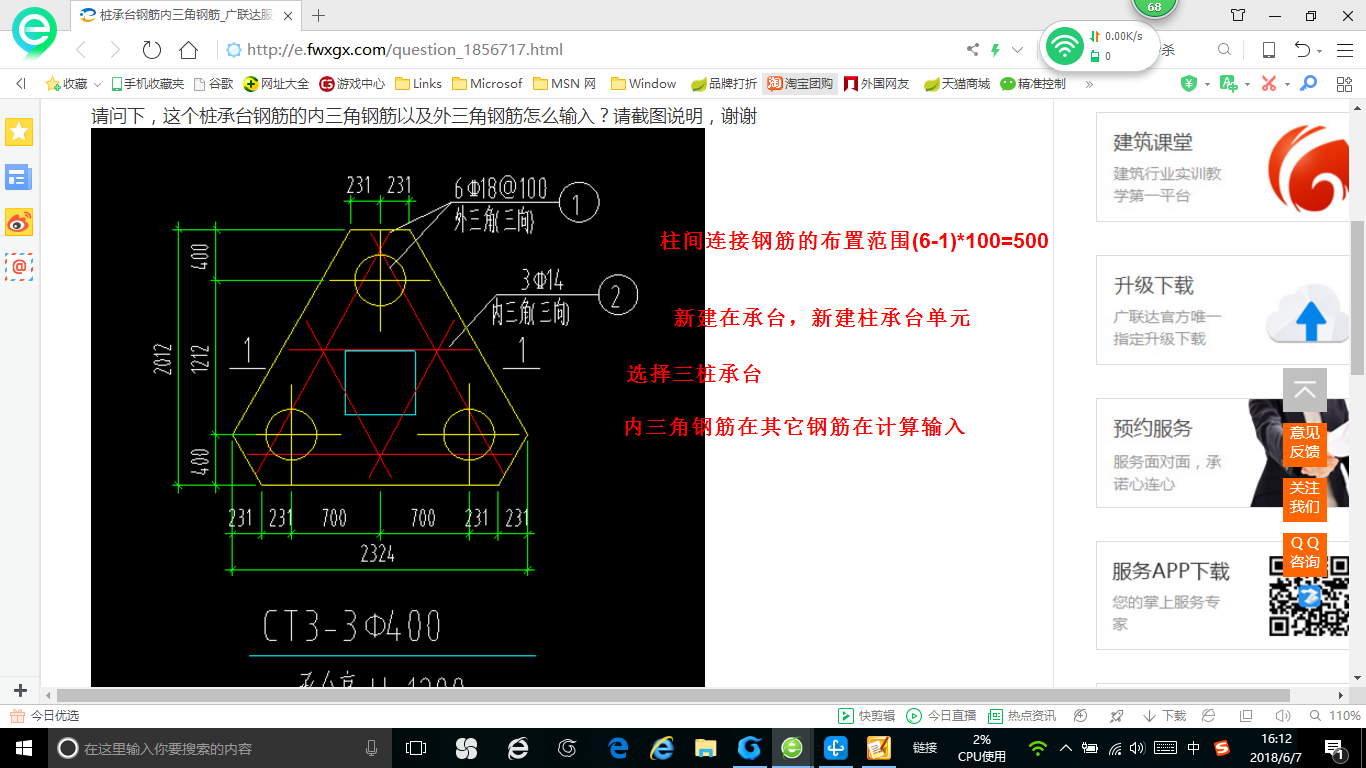Open the extensions grid icon
This screenshot has height=768, width=1366.
coord(1344,84)
